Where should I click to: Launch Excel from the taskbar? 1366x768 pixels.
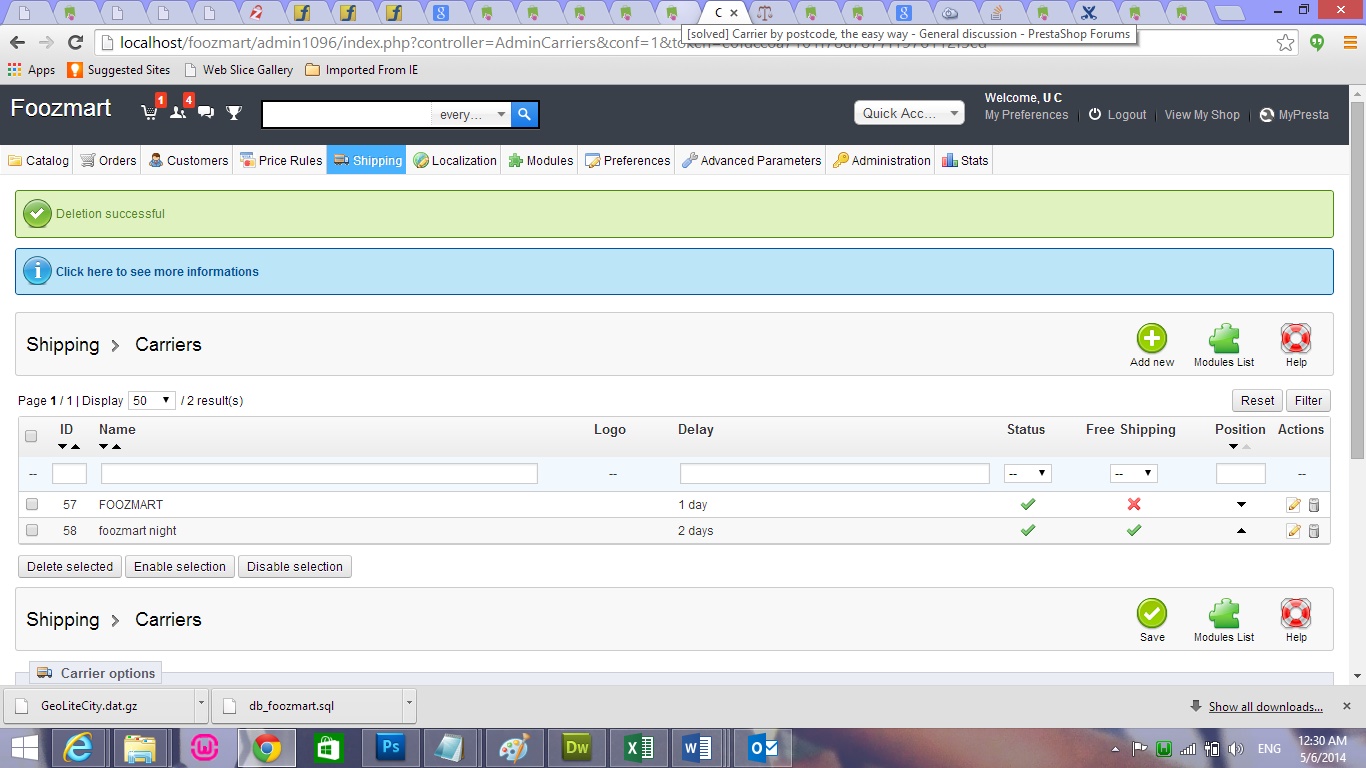639,748
